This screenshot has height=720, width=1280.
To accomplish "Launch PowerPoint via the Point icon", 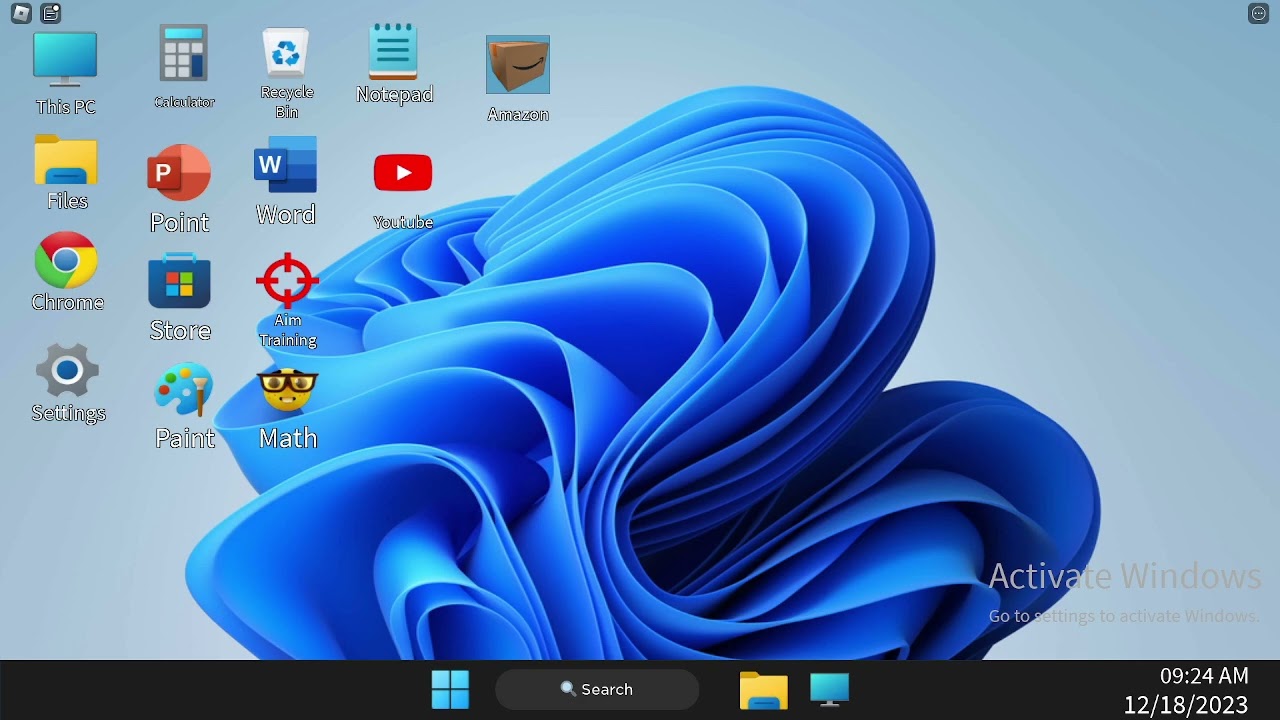I will coord(179,174).
